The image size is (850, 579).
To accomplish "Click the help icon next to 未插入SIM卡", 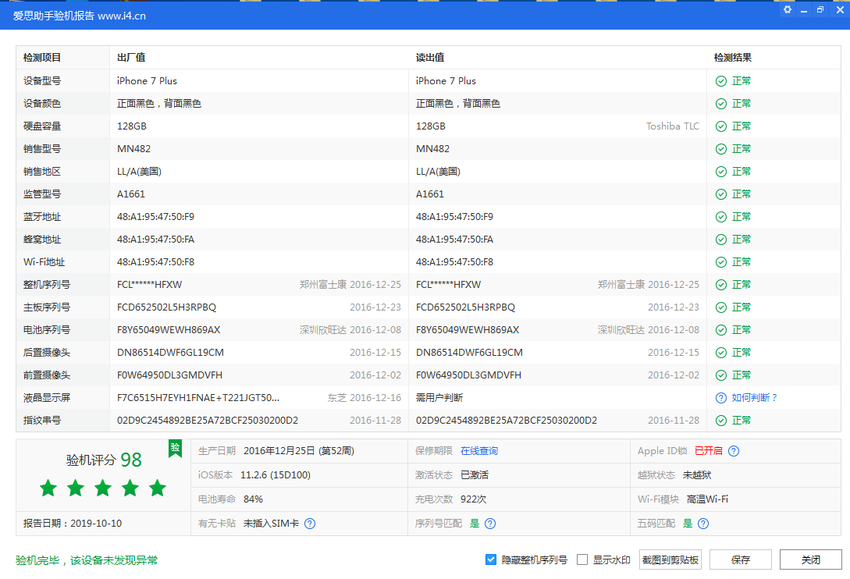I will pyautogui.click(x=310, y=524).
